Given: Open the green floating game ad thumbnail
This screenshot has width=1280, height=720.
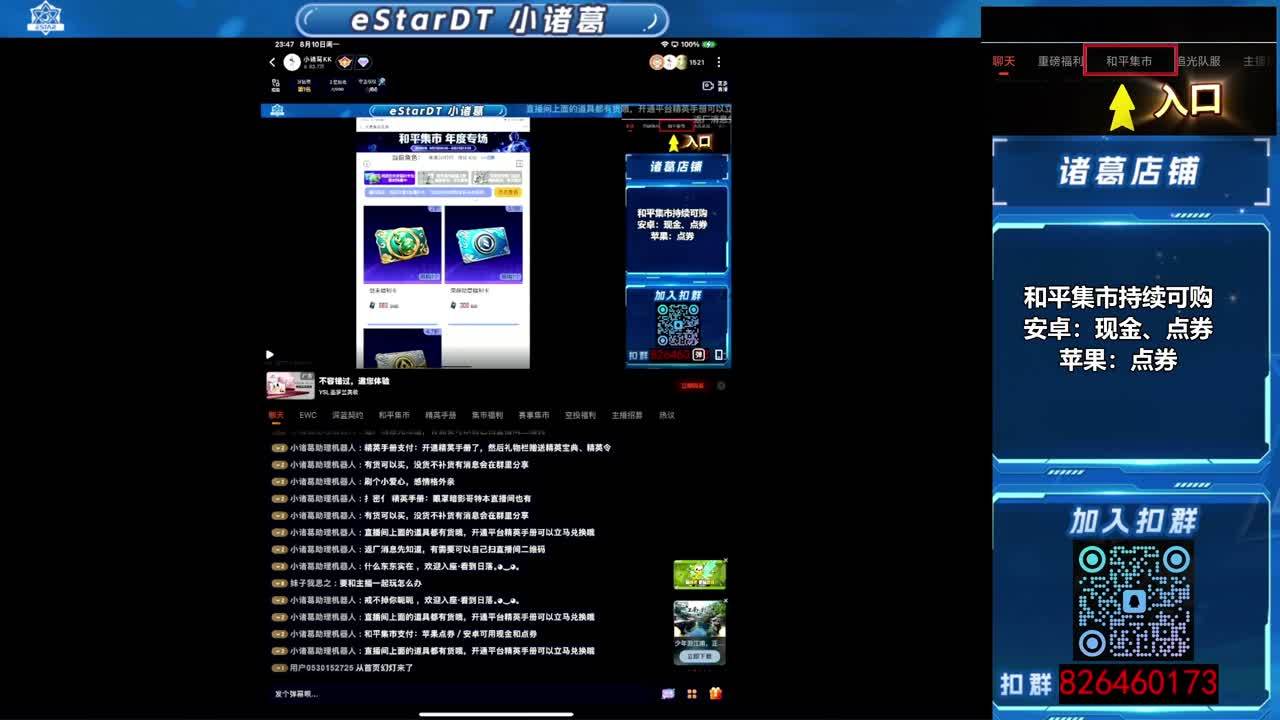Looking at the screenshot, I should click(699, 575).
